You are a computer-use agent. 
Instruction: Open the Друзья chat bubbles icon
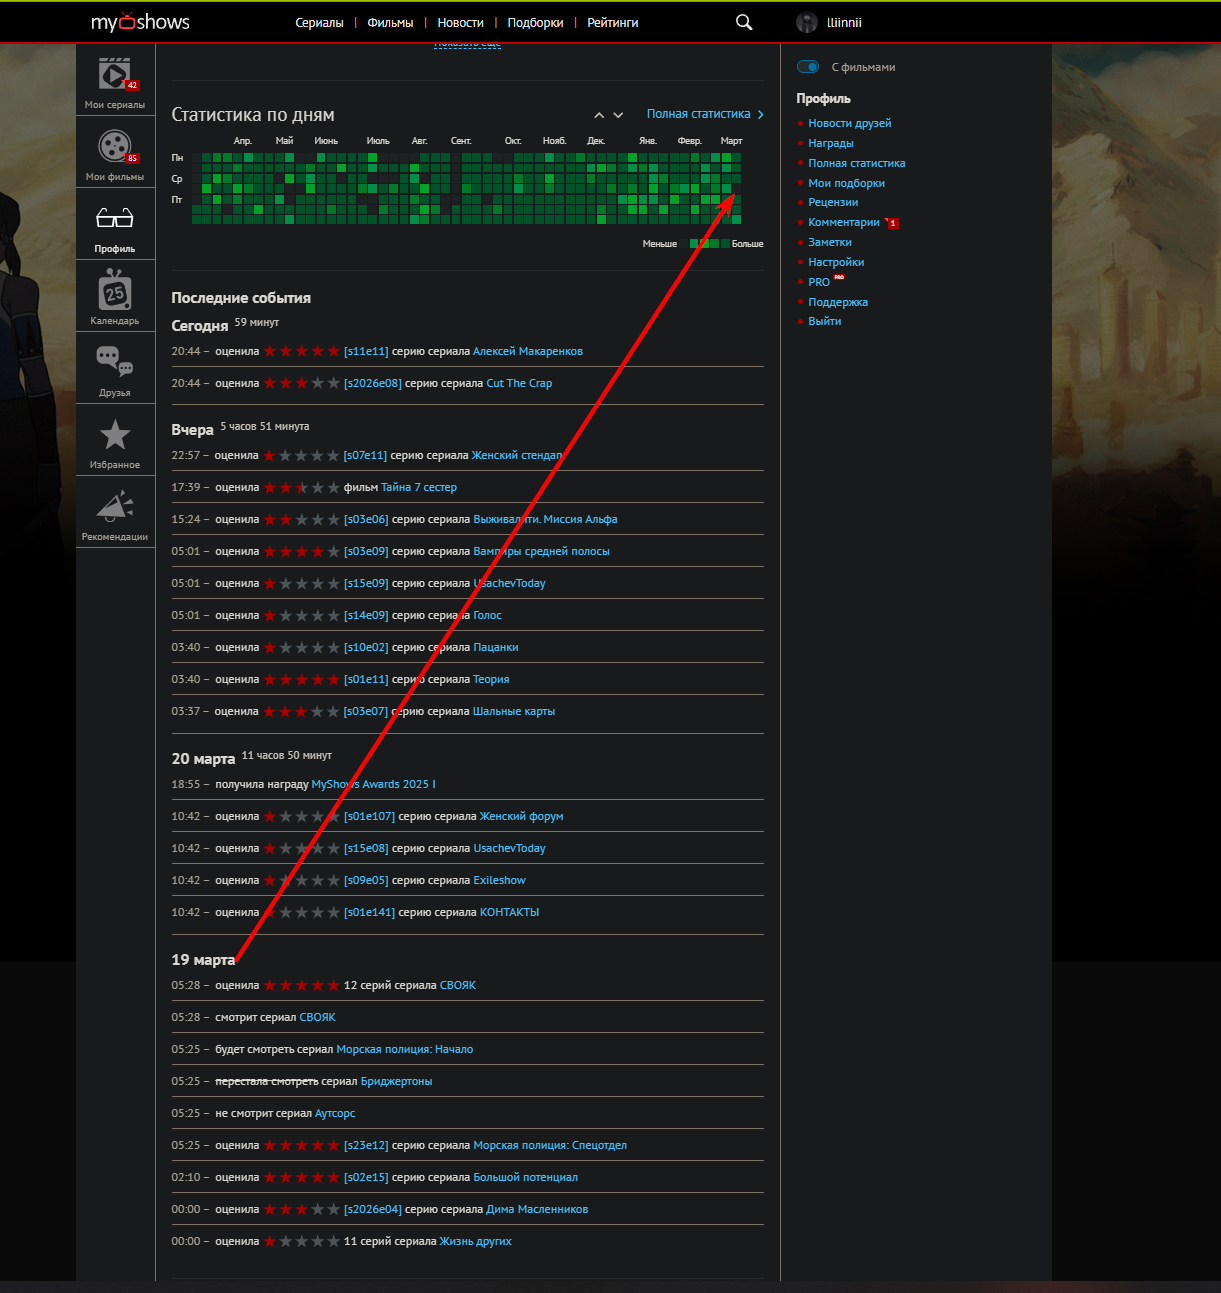point(115,362)
